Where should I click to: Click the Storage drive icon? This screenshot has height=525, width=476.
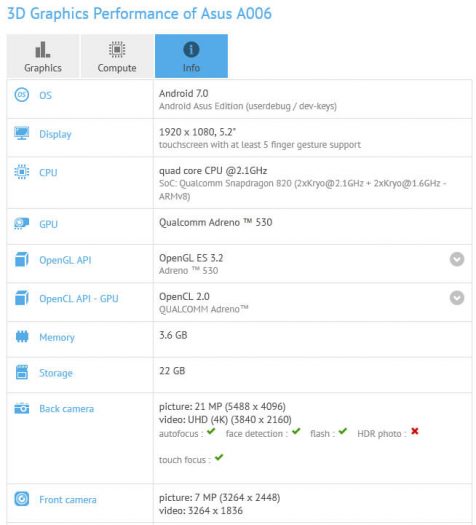(x=22, y=372)
